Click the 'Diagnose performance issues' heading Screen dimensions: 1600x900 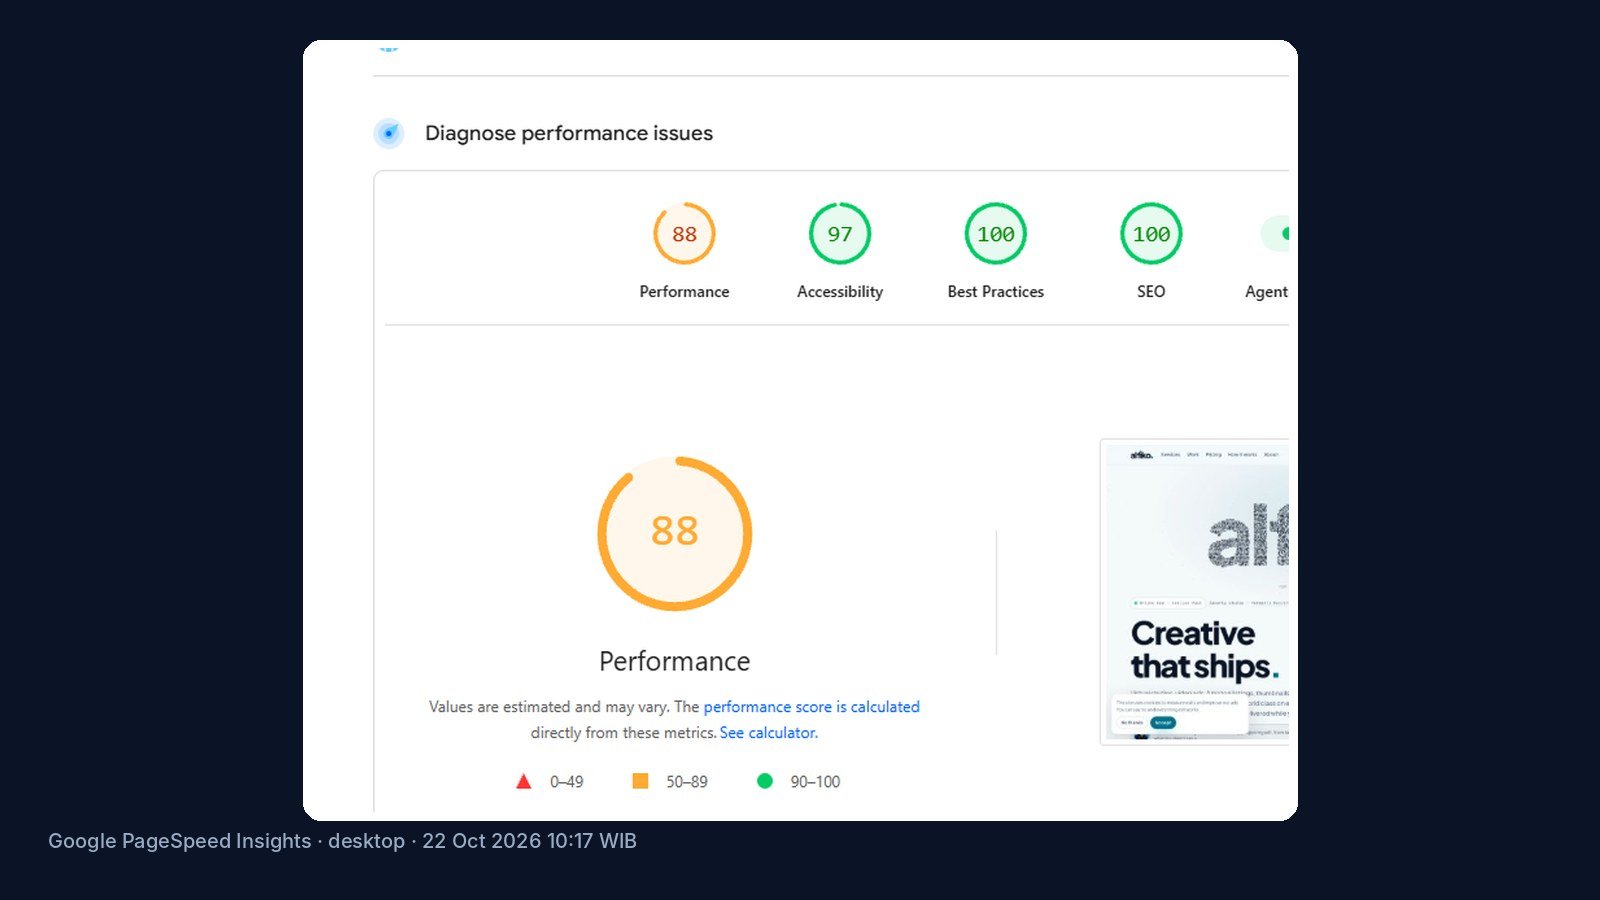click(x=569, y=133)
